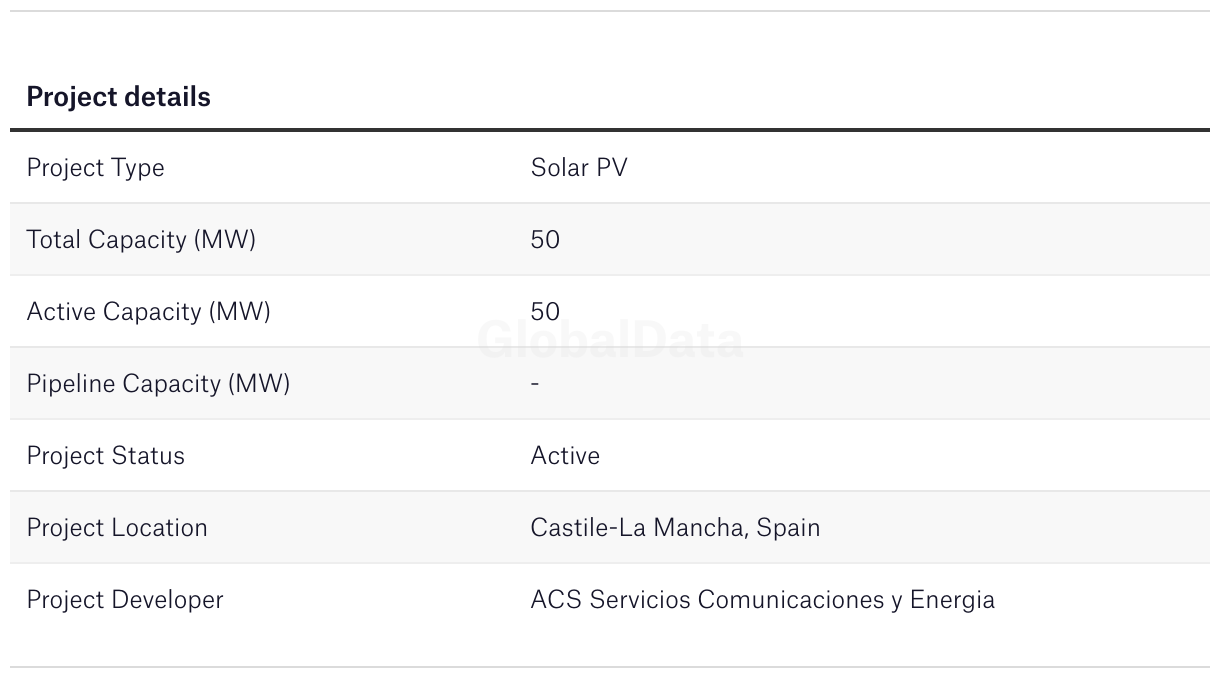Click the word Castile-La in location value
The width and height of the screenshot is (1220, 678).
pos(588,528)
